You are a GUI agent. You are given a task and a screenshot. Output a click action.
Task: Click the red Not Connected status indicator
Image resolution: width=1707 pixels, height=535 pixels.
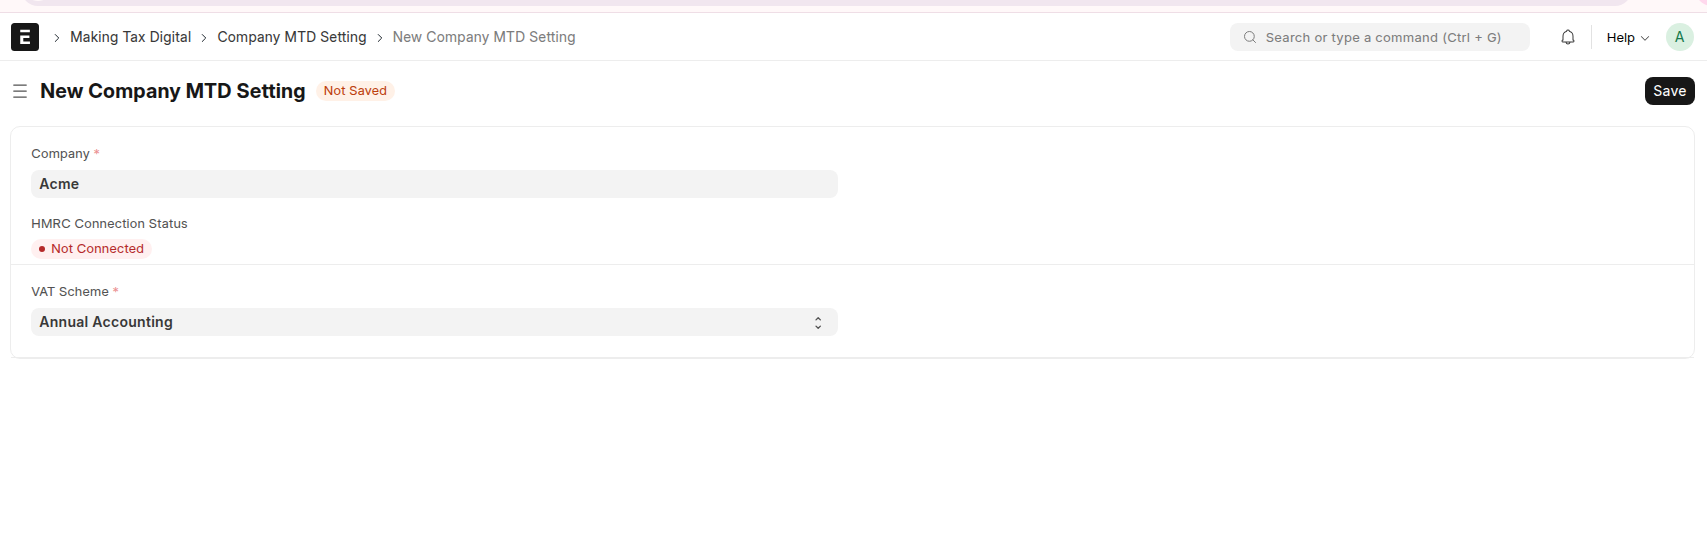pos(91,249)
